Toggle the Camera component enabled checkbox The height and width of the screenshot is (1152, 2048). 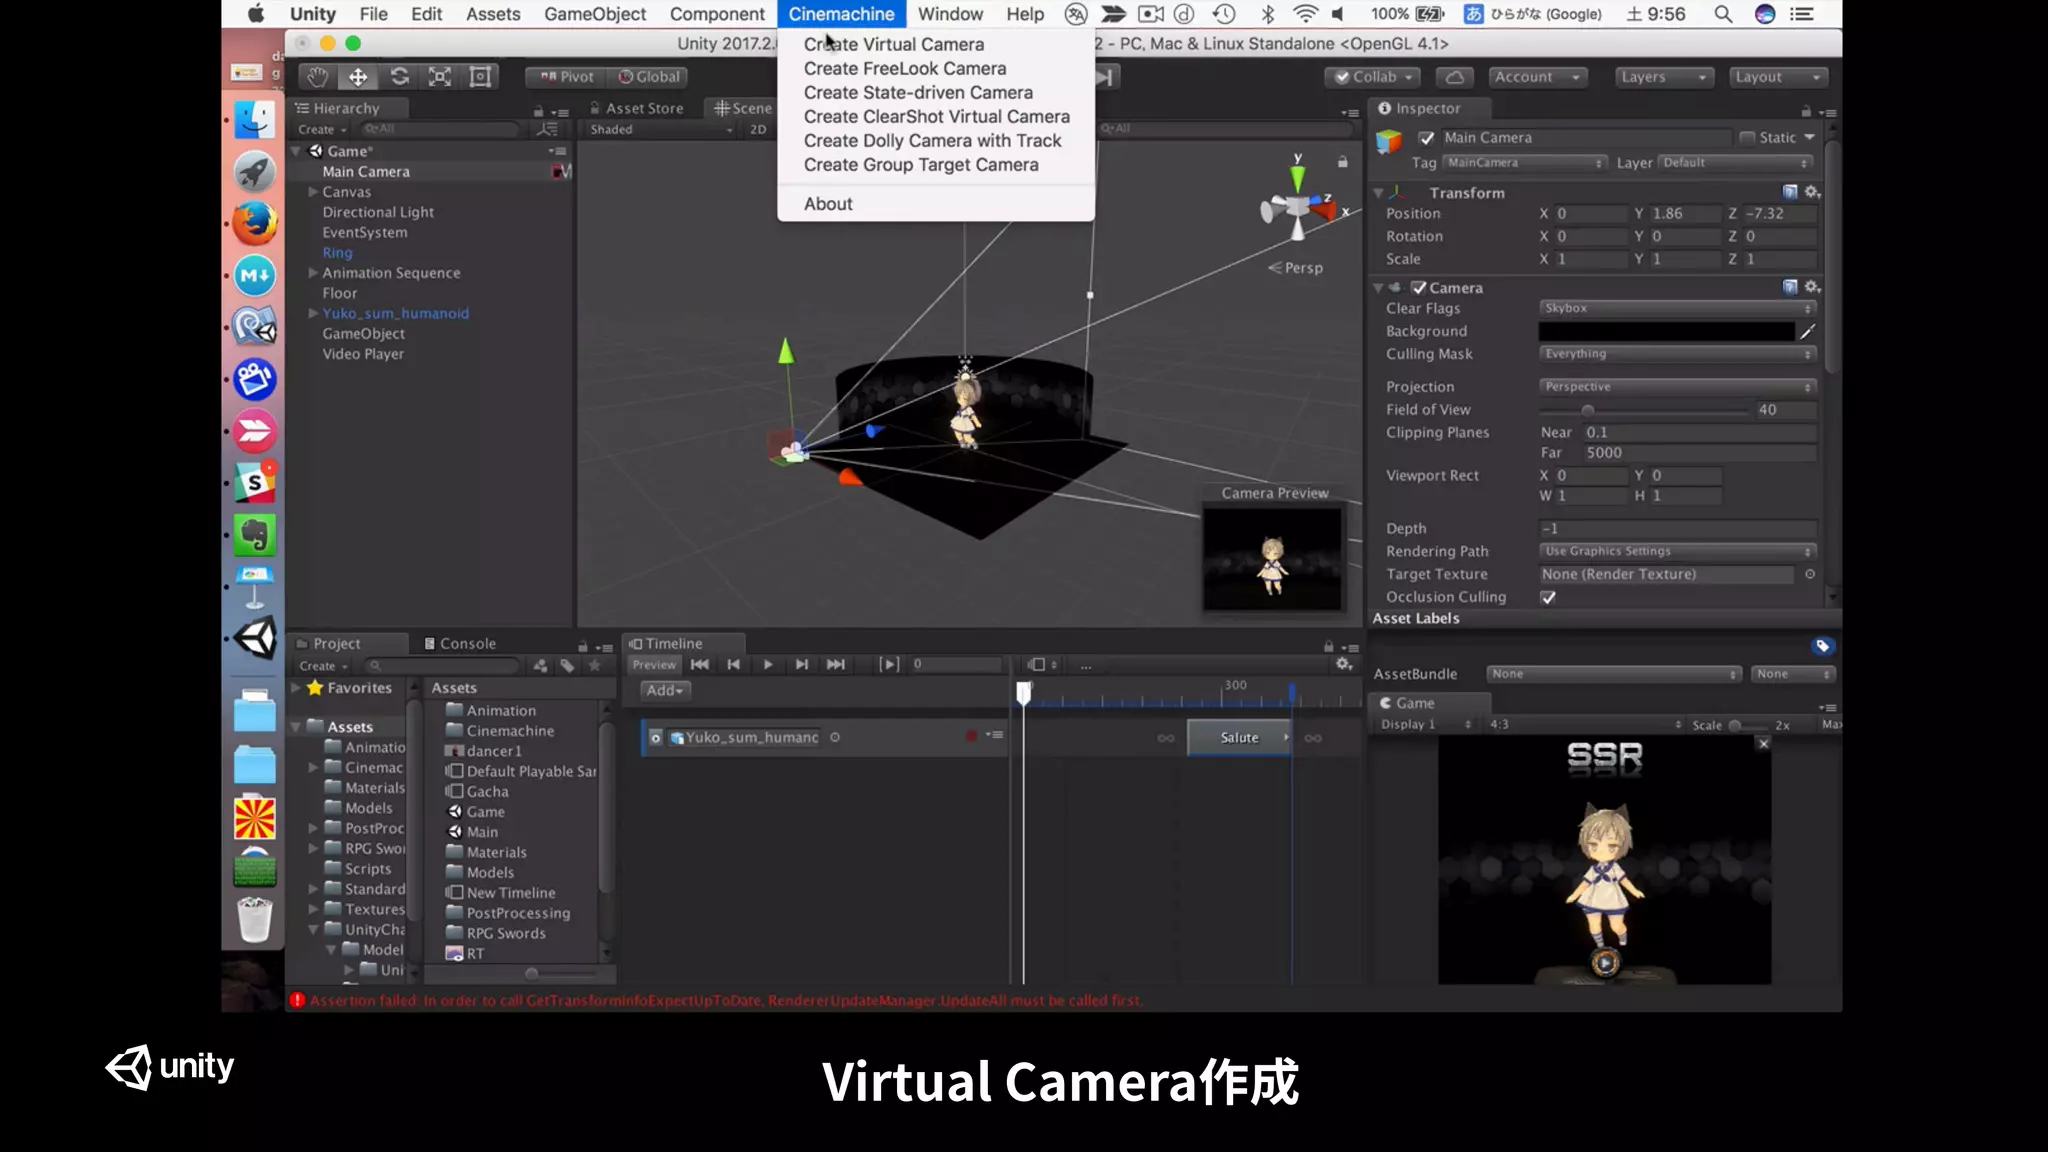coord(1418,287)
